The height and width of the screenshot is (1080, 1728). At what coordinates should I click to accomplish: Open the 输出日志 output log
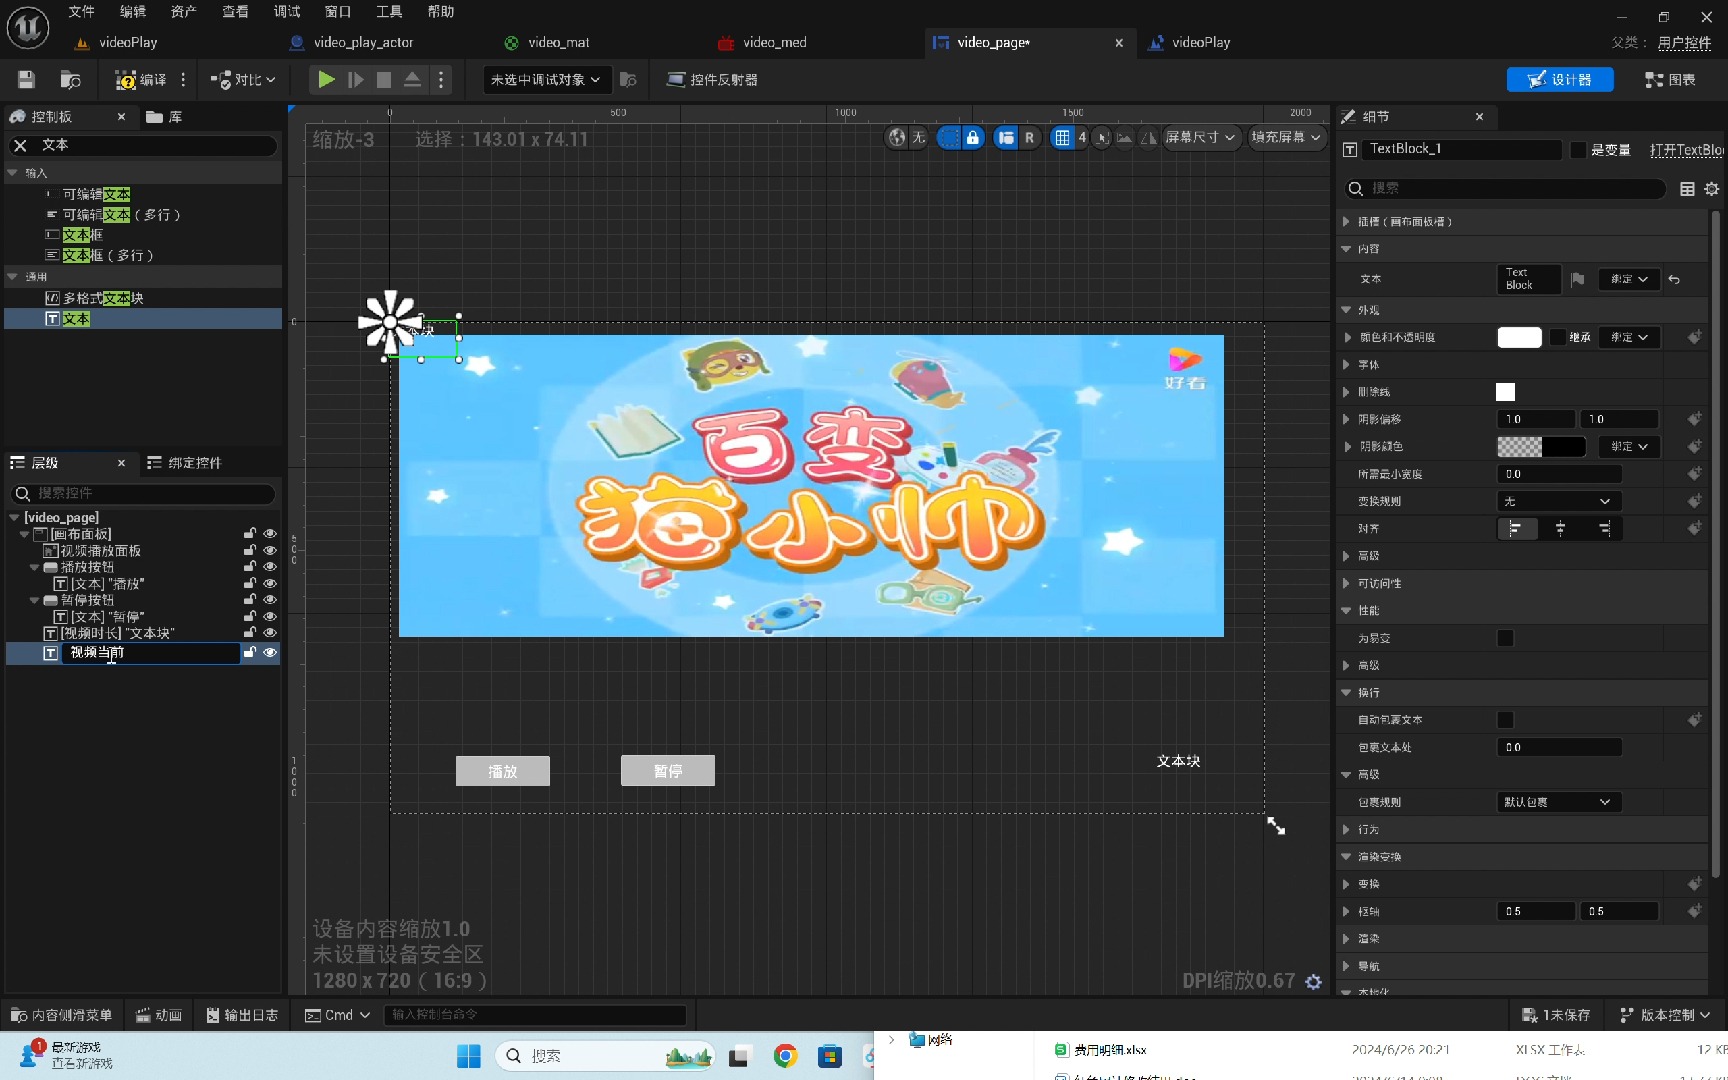[242, 1016]
